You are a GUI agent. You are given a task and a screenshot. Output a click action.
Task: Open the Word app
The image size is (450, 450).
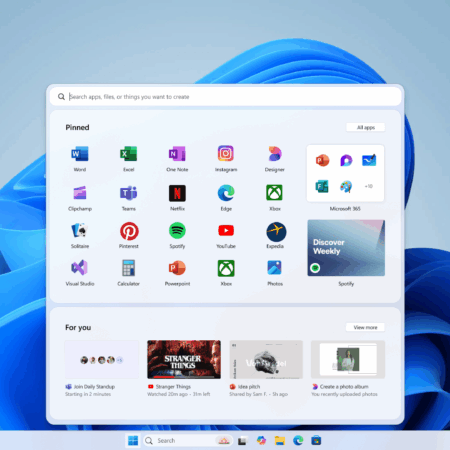[x=80, y=155]
